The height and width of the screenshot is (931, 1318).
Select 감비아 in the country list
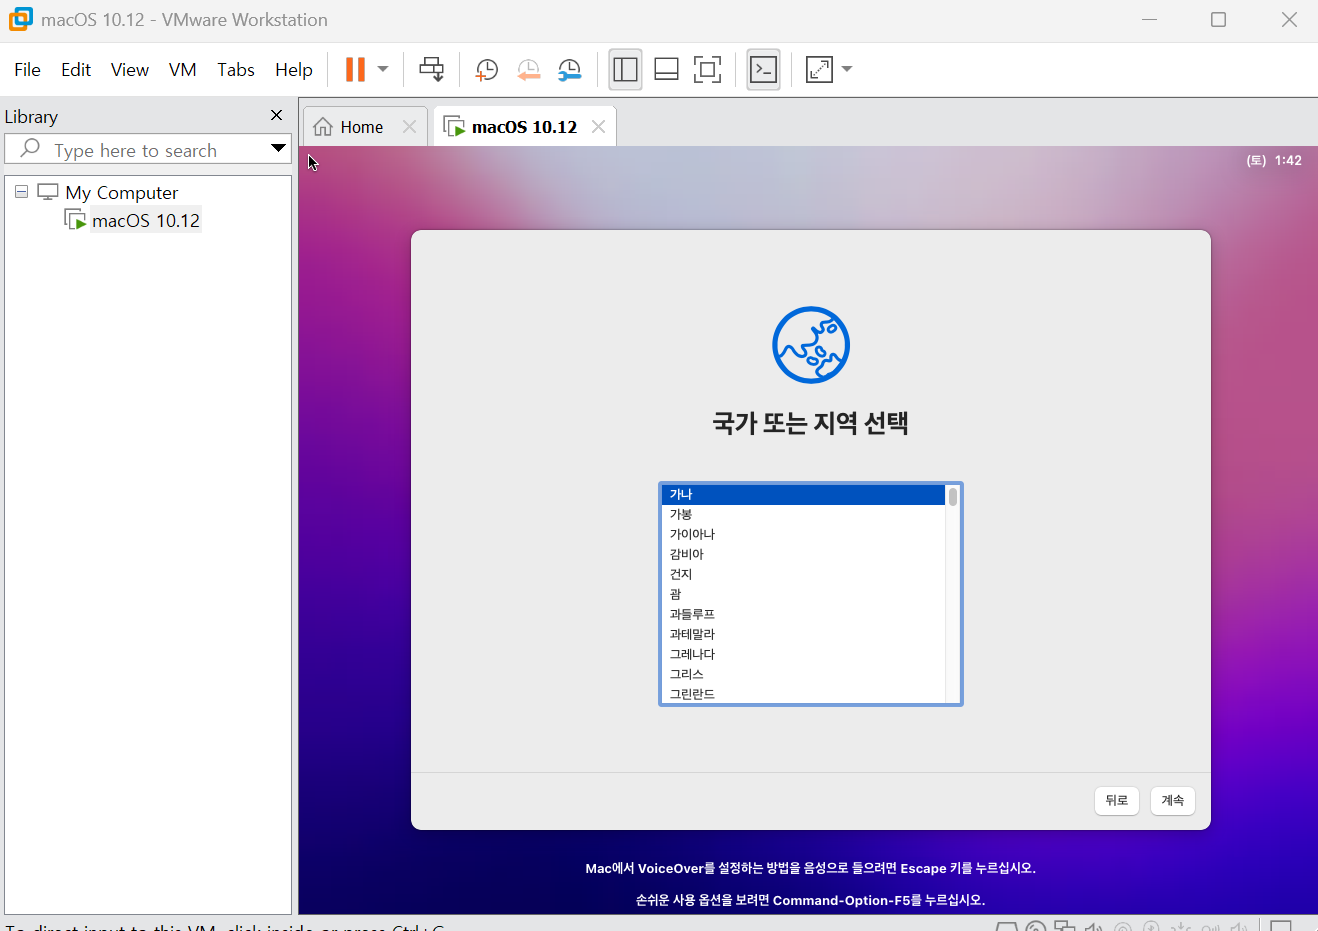coord(803,554)
